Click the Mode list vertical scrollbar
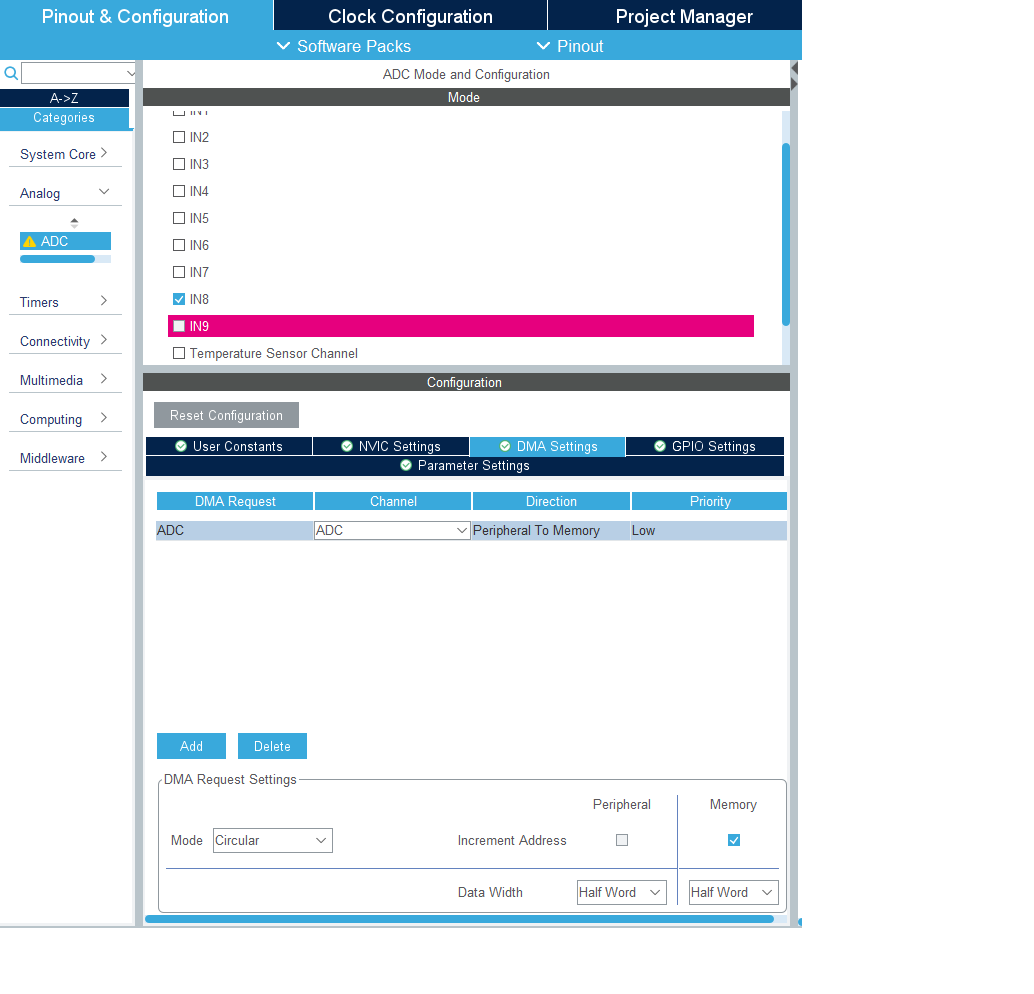1034x994 pixels. (x=785, y=235)
